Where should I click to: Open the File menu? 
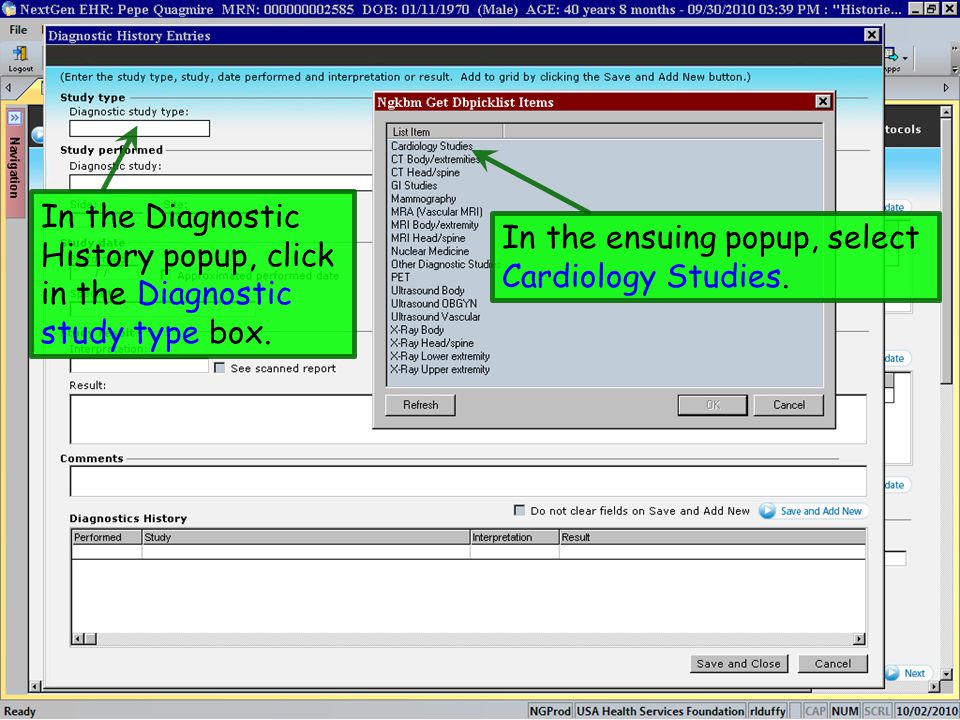(x=18, y=29)
